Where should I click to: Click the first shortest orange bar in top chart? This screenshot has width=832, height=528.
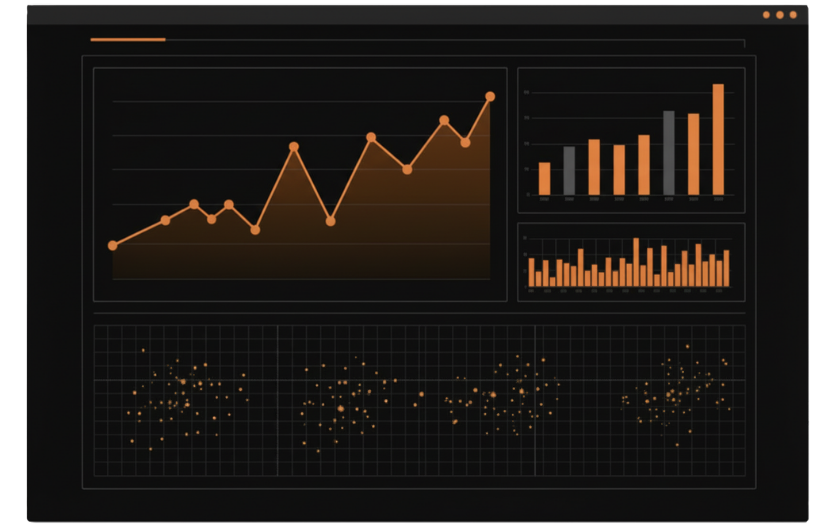click(544, 179)
